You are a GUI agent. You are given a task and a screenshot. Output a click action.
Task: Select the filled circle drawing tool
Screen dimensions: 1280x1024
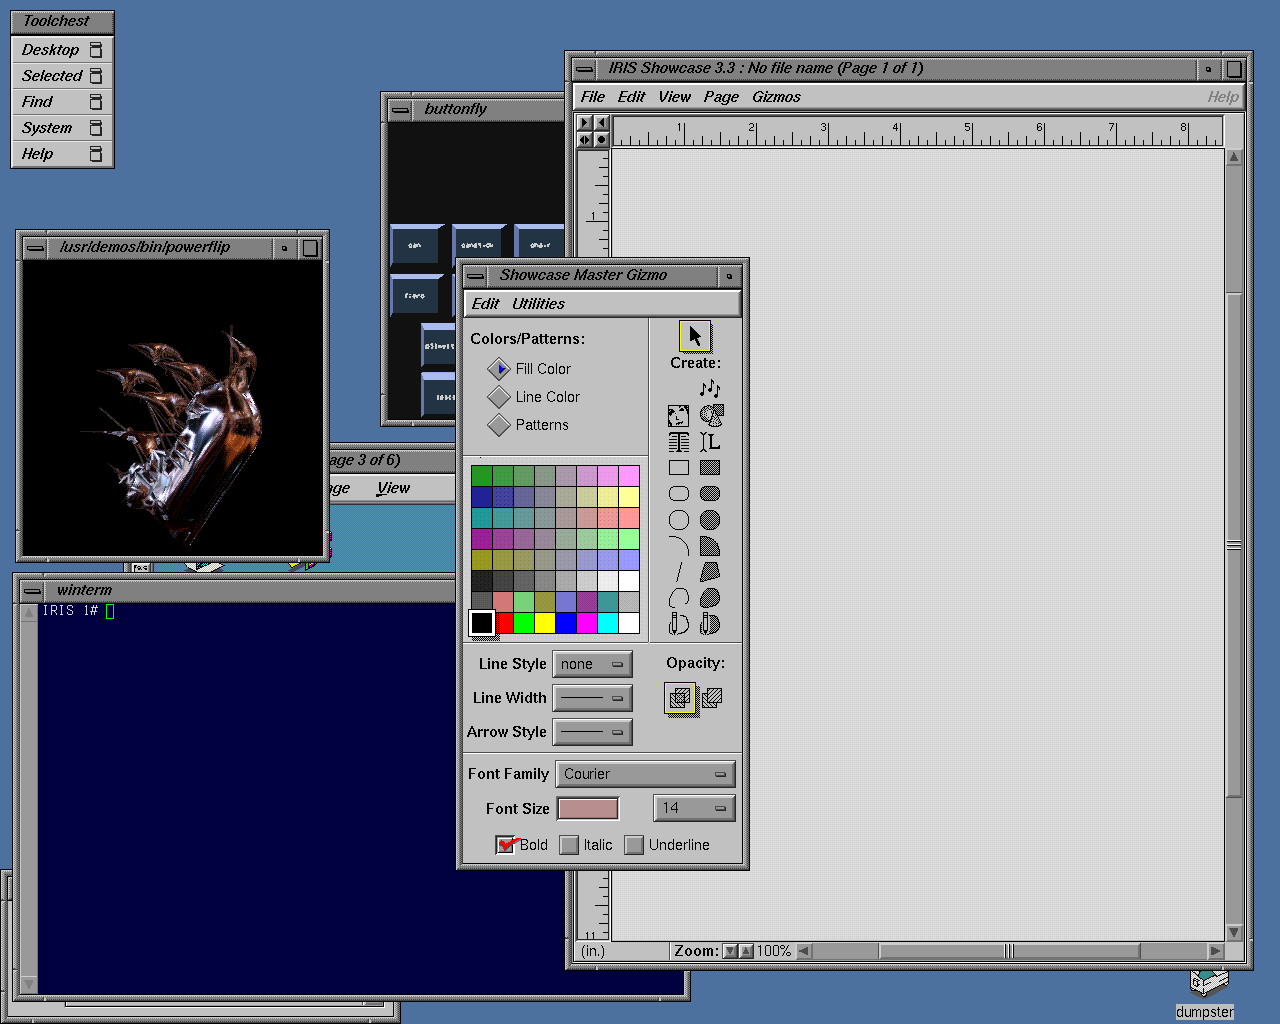[x=710, y=519]
